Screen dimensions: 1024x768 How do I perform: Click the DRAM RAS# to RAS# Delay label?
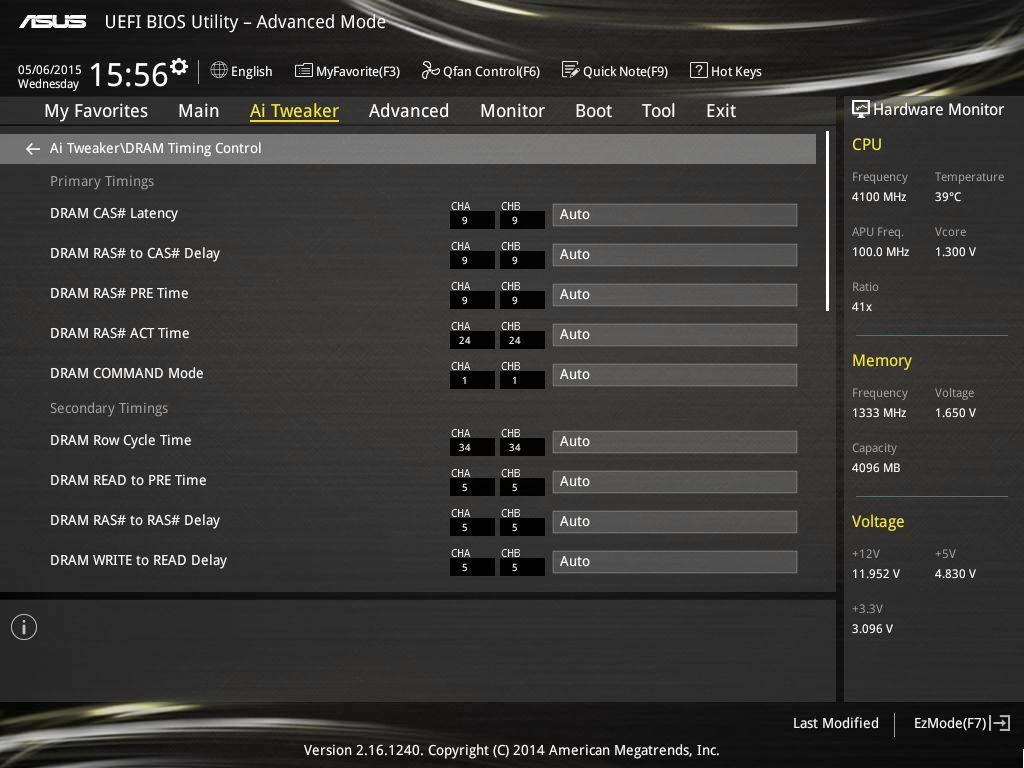(x=135, y=520)
